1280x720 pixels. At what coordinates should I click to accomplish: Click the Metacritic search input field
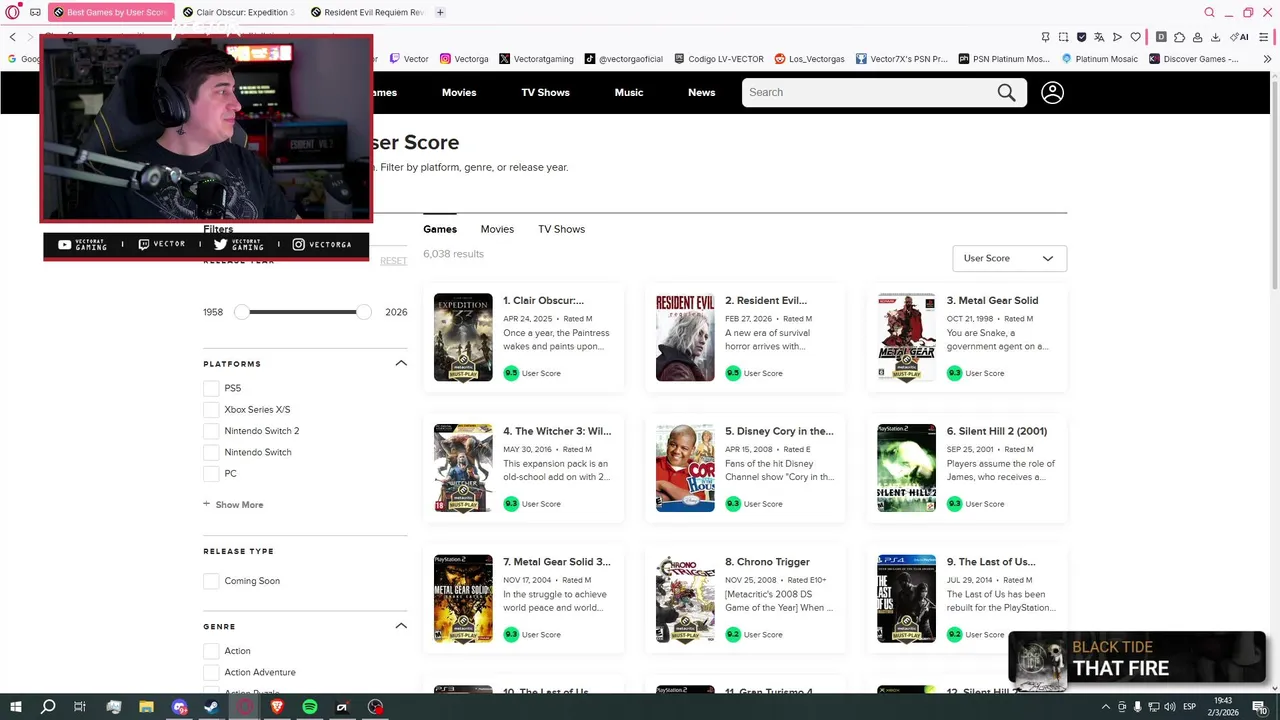pyautogui.click(x=866, y=92)
